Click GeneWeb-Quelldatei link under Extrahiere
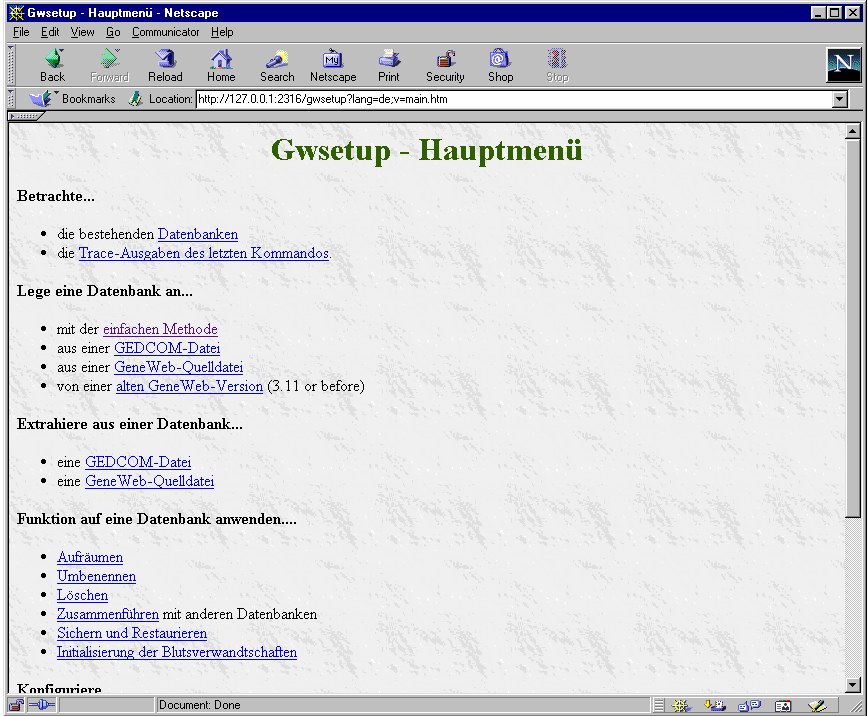This screenshot has height=716, width=868. click(x=149, y=481)
